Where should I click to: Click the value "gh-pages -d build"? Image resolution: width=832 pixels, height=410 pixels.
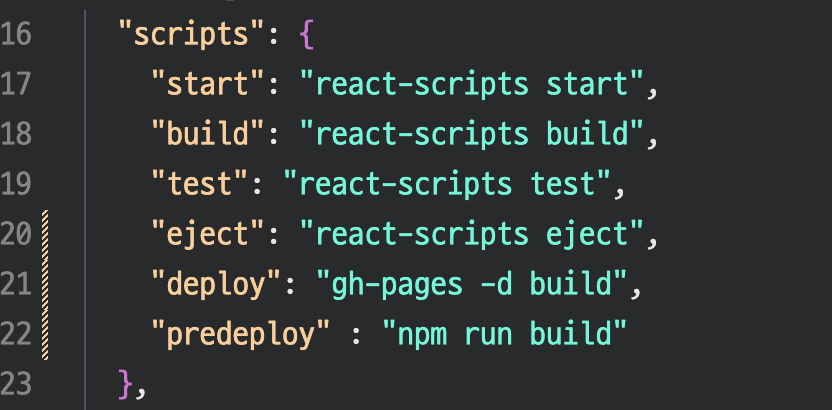[472, 284]
